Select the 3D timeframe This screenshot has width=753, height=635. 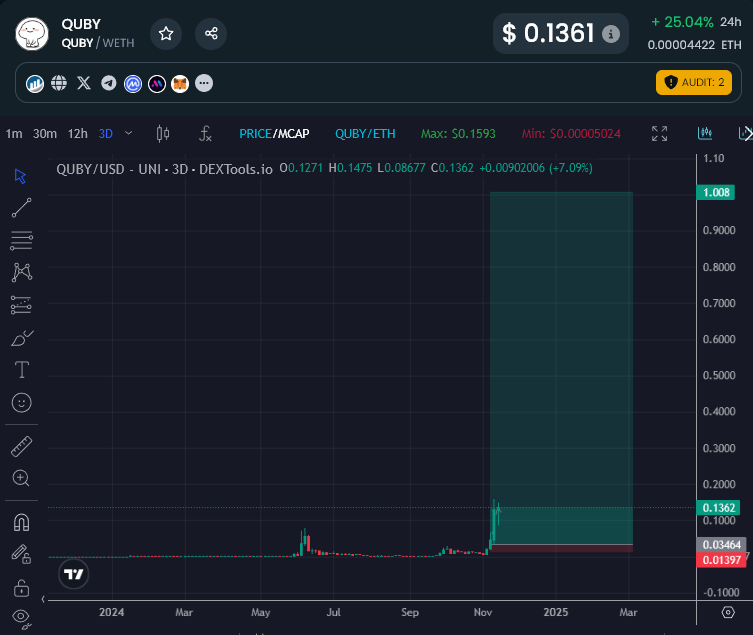click(x=106, y=134)
